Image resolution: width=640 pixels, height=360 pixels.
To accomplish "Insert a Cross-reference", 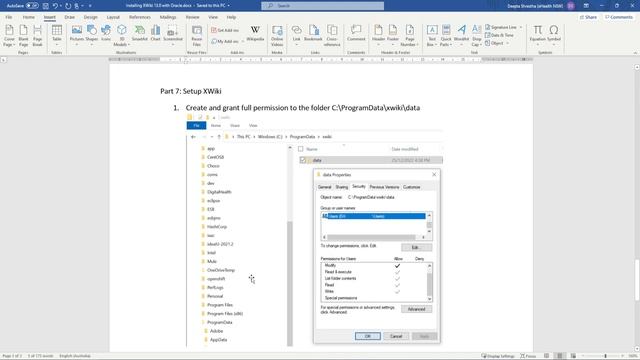I will (x=332, y=36).
